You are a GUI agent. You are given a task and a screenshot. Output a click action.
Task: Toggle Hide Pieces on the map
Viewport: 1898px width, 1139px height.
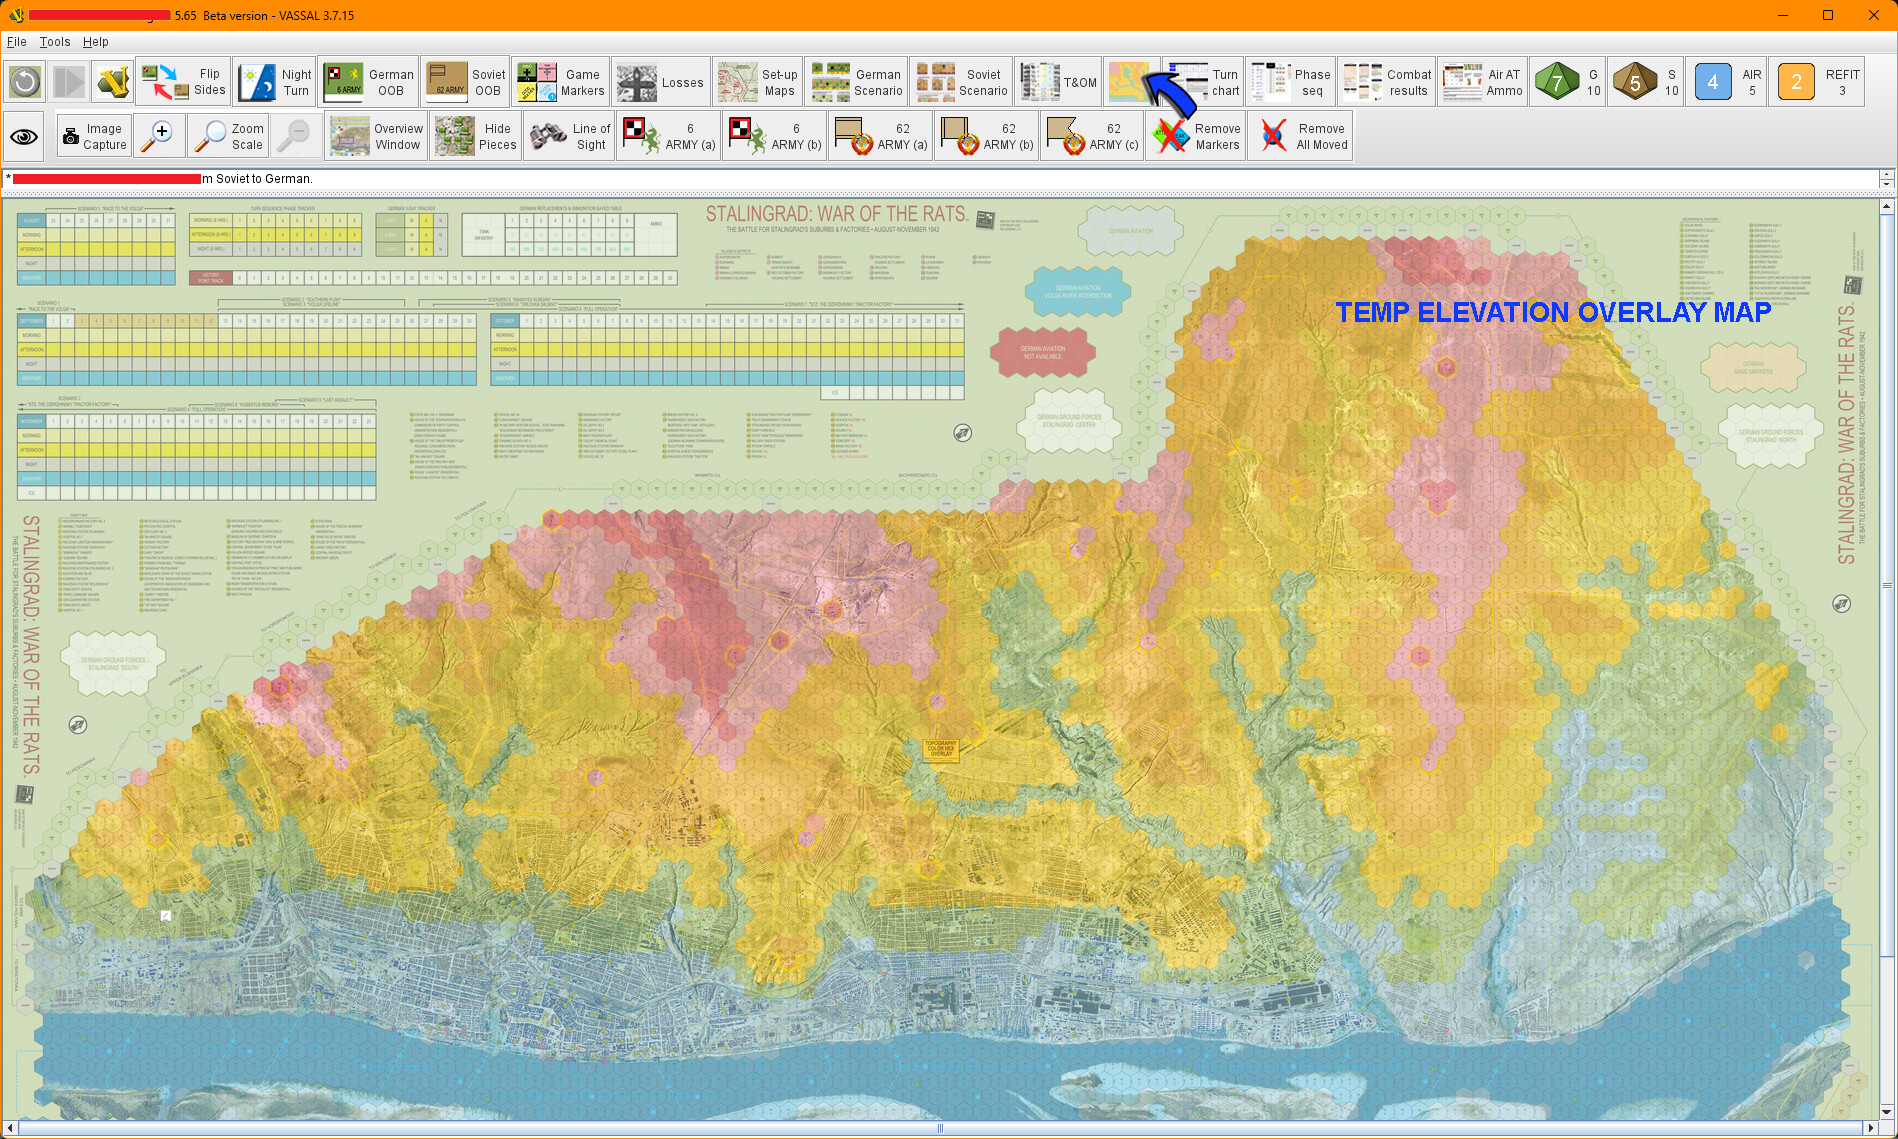476,136
